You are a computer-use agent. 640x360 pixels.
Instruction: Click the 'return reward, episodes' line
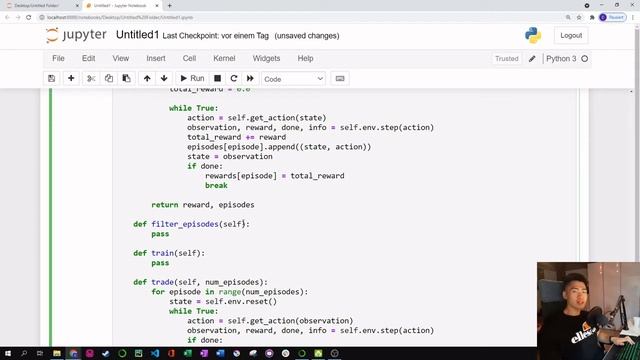click(x=203, y=205)
